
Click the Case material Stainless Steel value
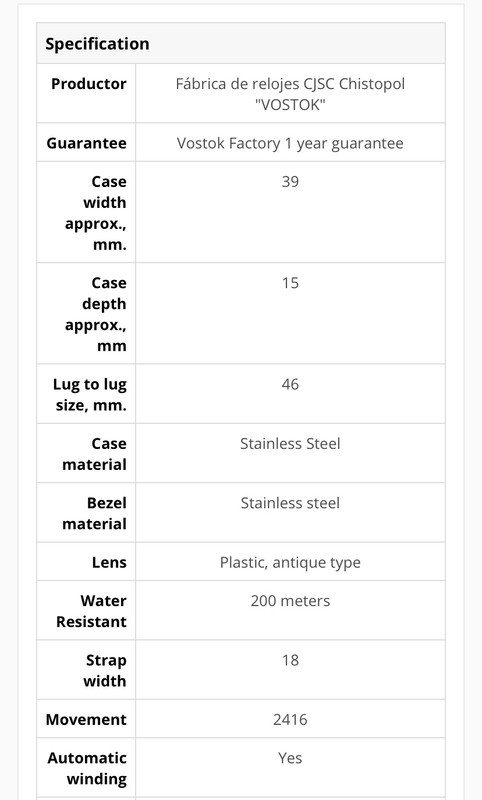tap(290, 443)
